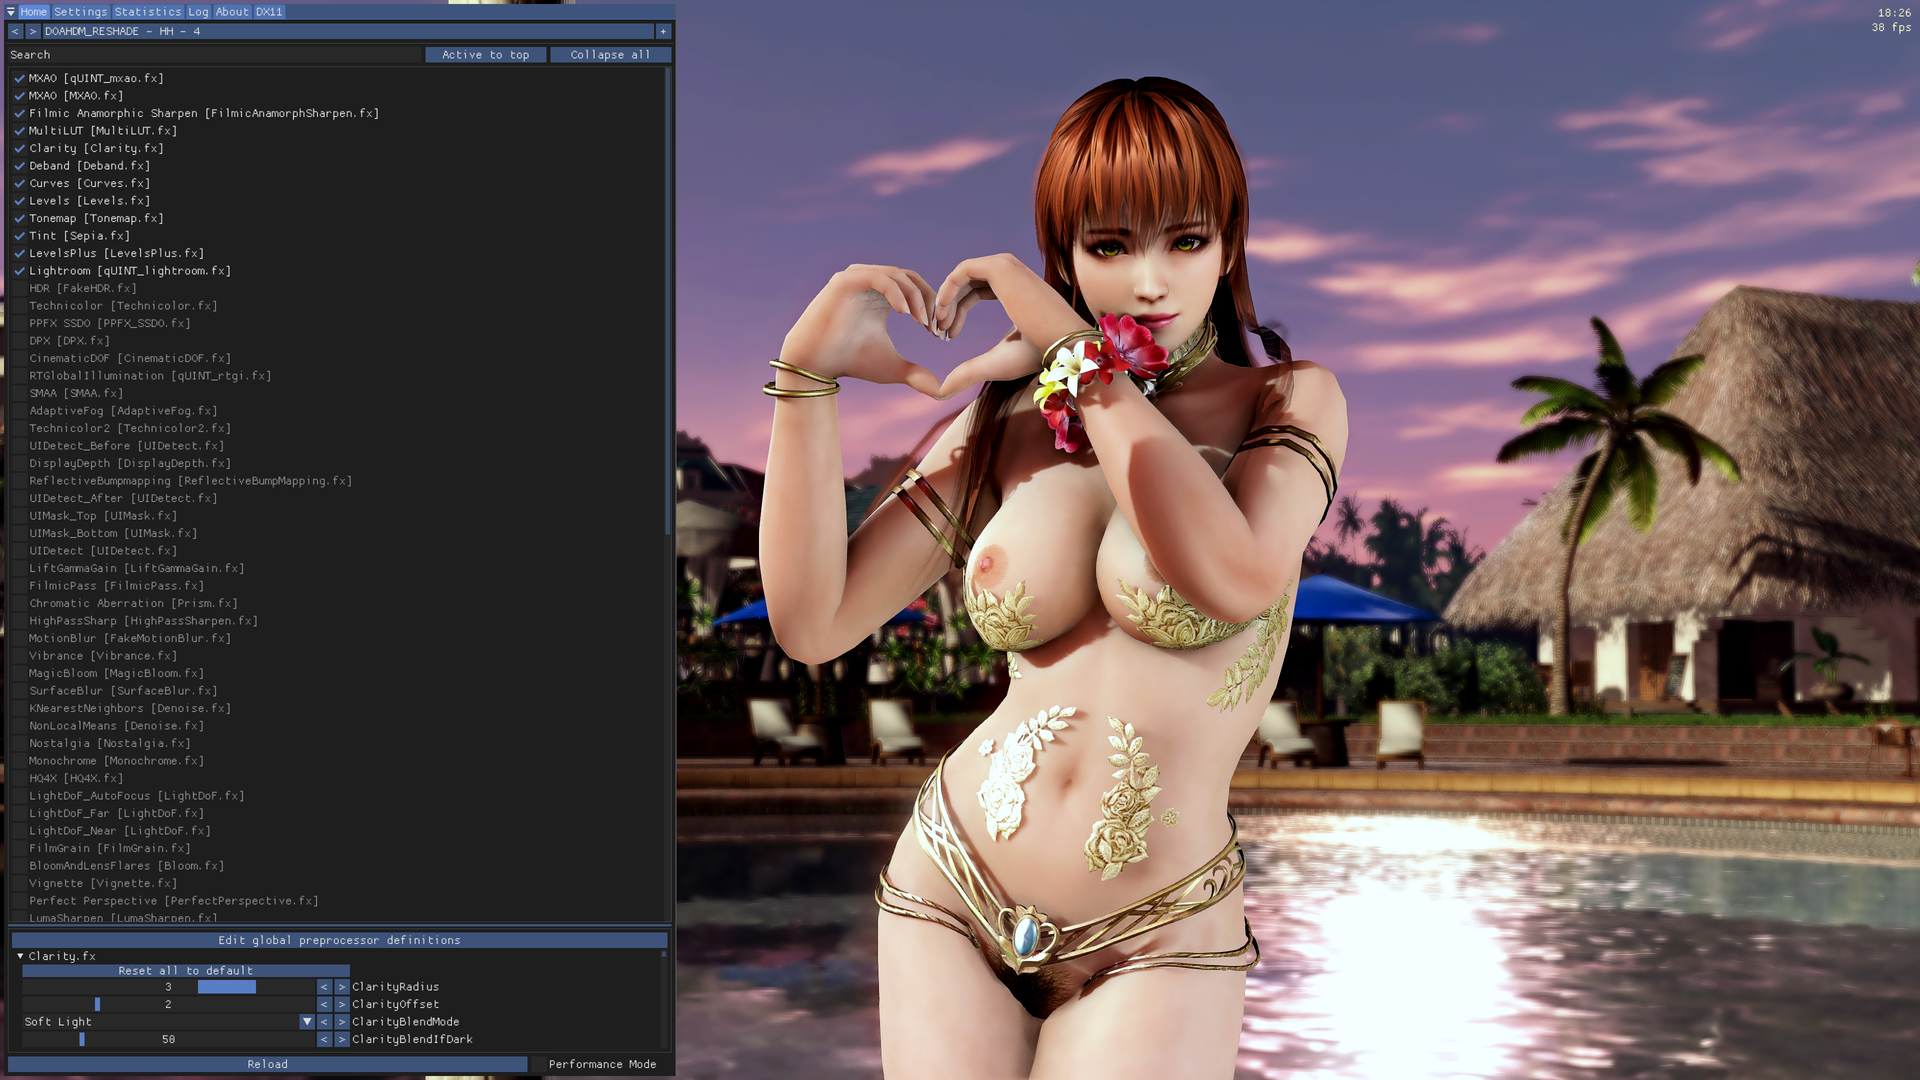Viewport: 1920px width, 1080px height.
Task: Enable Perfect Perspective effect
Action: coord(19,901)
